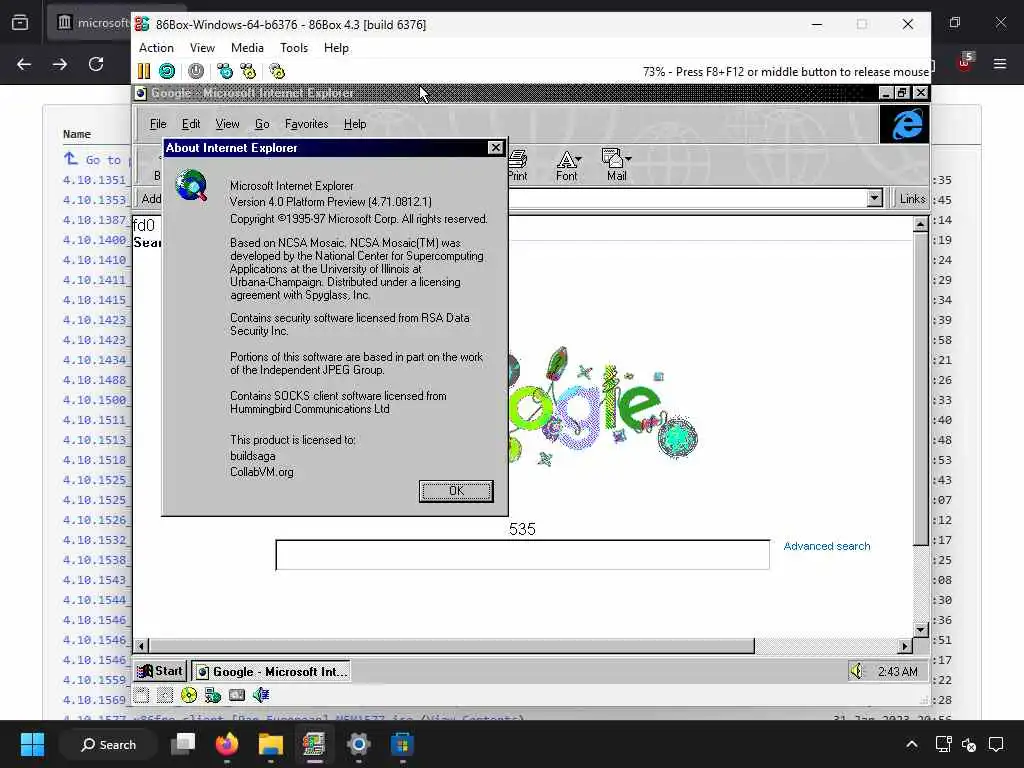Close the About Internet Explorer dialog

click(496, 148)
